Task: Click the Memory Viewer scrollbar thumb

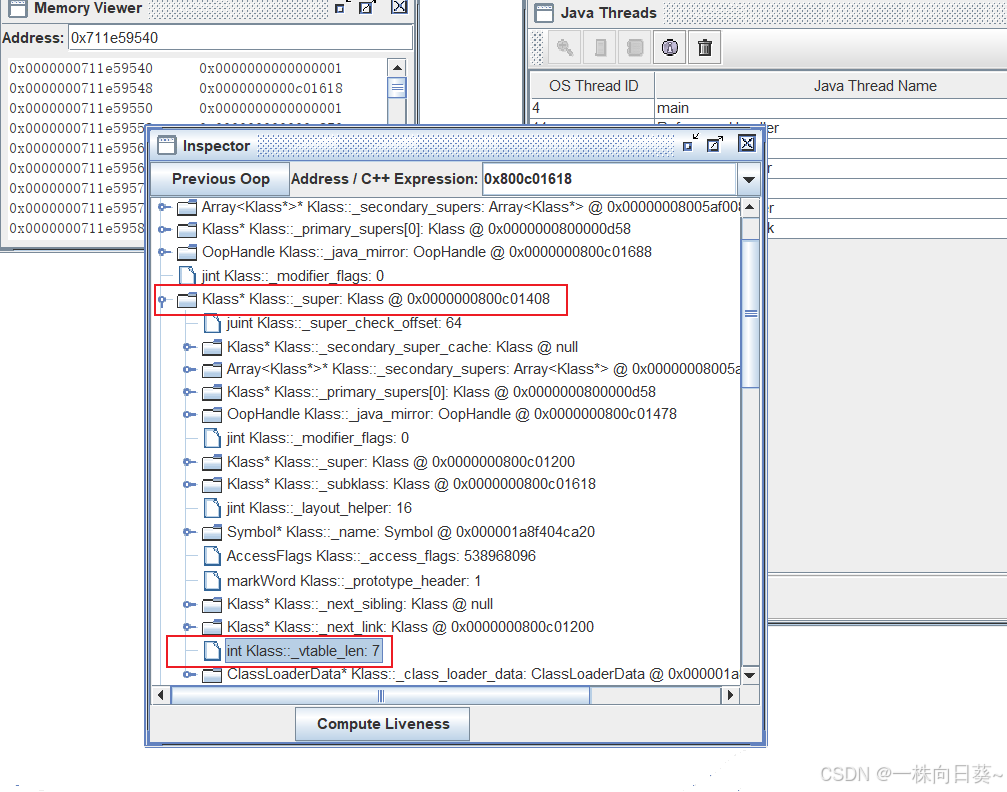Action: click(398, 87)
